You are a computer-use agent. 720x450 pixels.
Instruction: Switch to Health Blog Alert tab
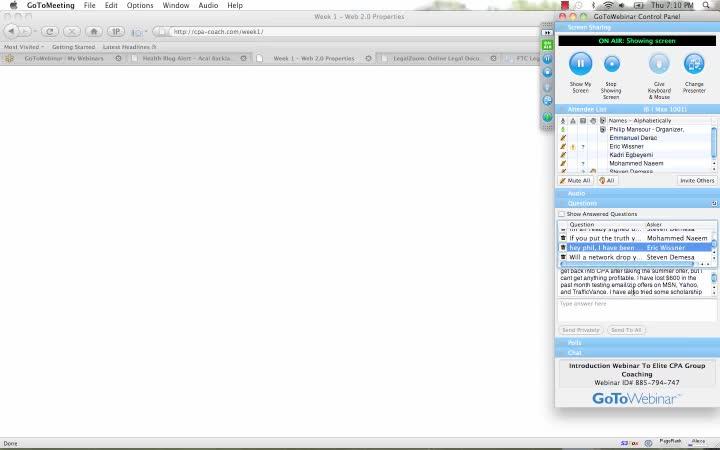[x=186, y=58]
